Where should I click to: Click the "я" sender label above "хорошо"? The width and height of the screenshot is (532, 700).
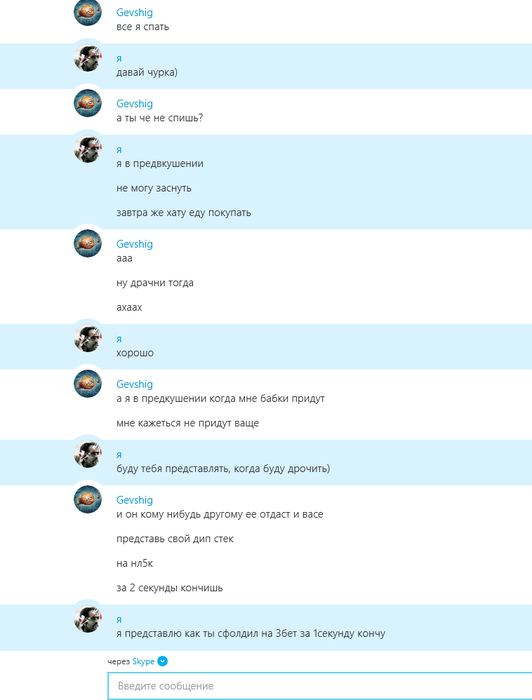pos(119,339)
